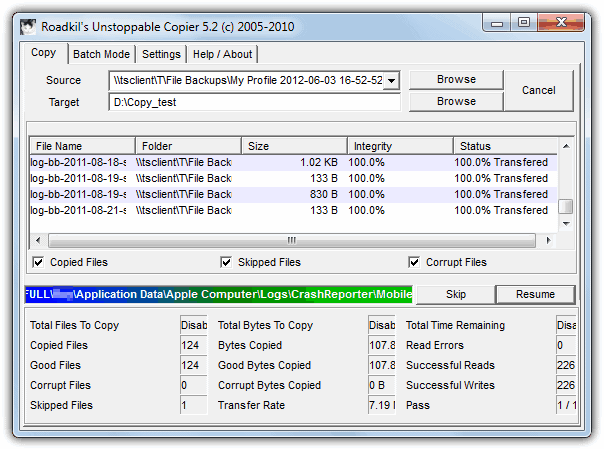The image size is (604, 449).
Task: Click the app icon in title bar
Action: [x=29, y=20]
